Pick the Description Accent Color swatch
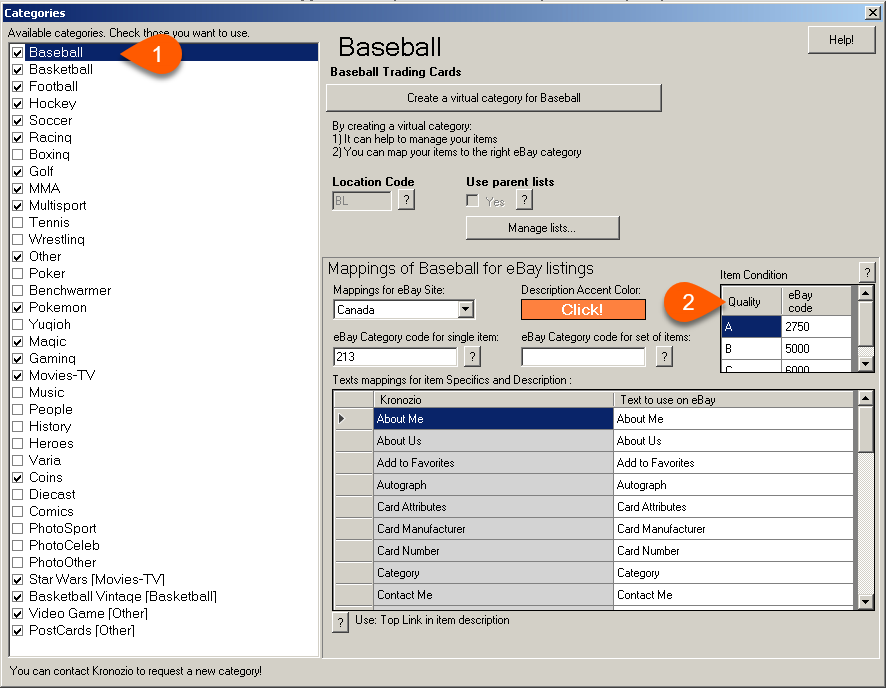This screenshot has width=886, height=688. pos(583,310)
